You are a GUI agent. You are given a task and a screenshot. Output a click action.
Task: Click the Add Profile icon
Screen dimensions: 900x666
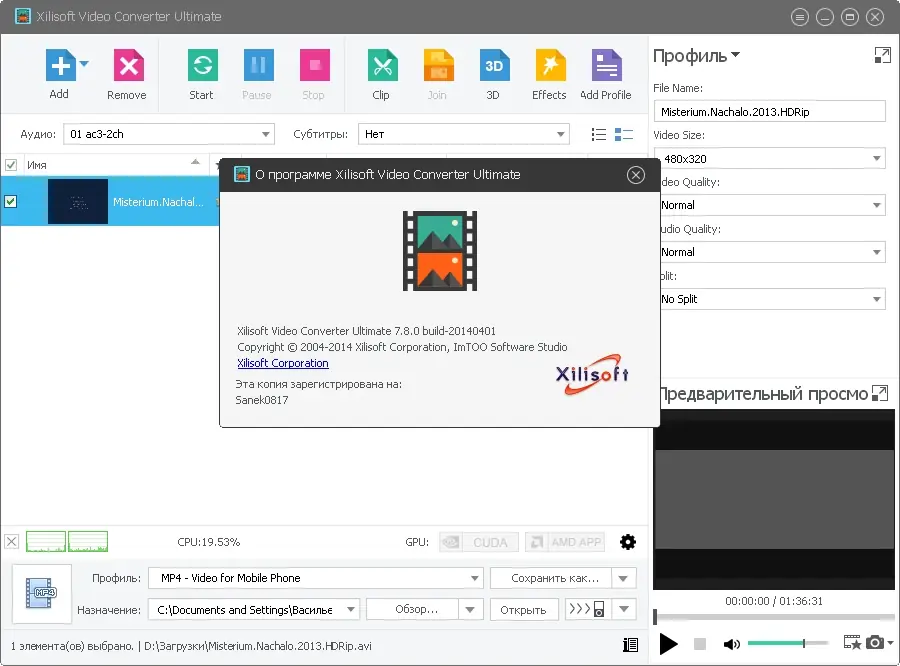coord(607,65)
